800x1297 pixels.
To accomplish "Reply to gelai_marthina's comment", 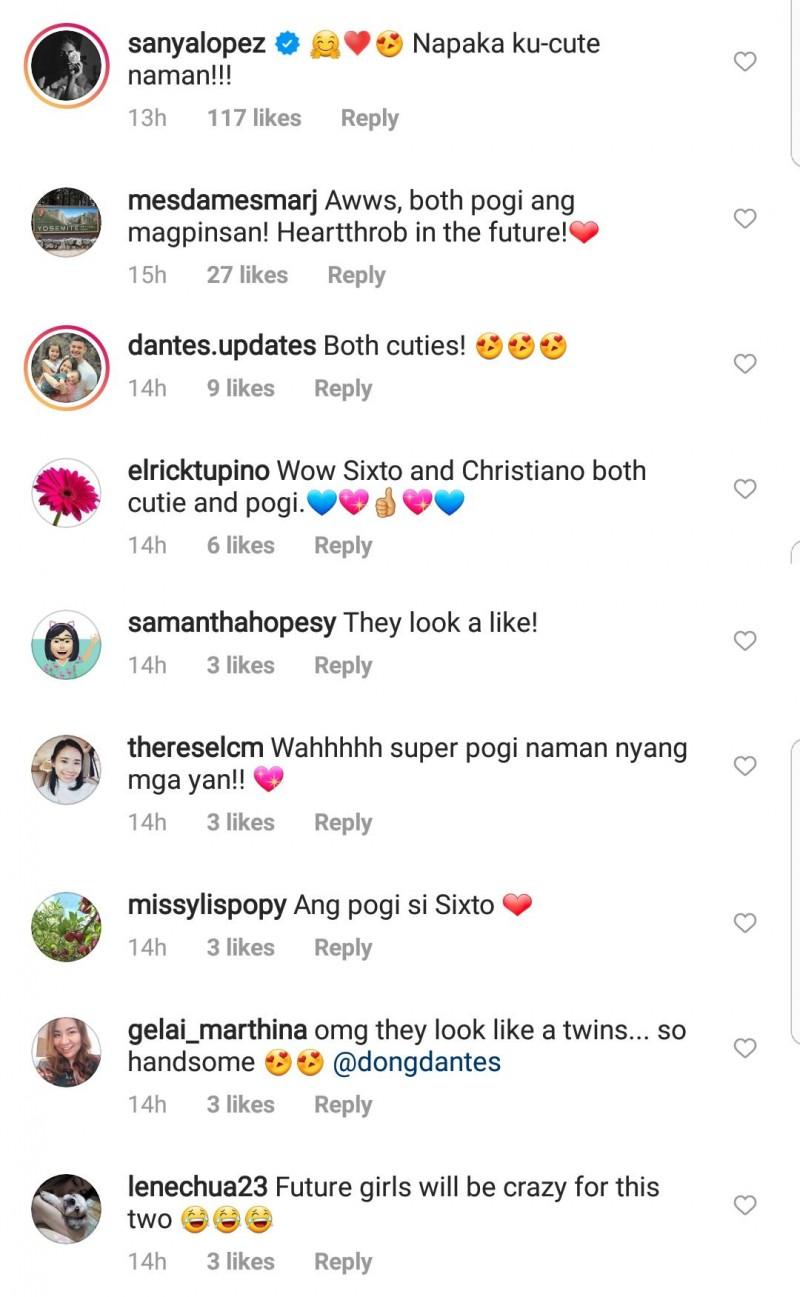I will (x=343, y=1105).
